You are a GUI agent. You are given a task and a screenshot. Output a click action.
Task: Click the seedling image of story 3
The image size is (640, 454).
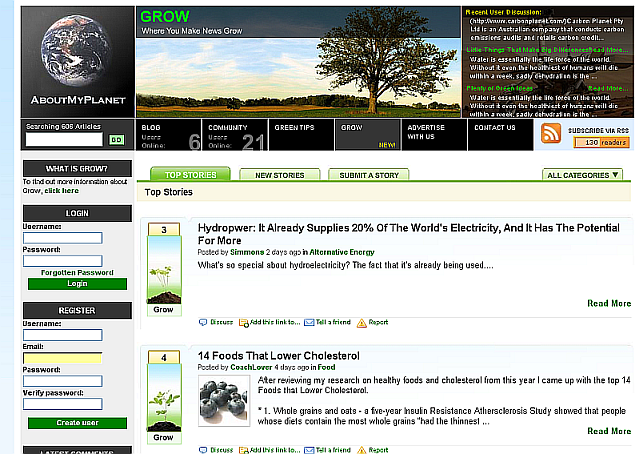(164, 270)
